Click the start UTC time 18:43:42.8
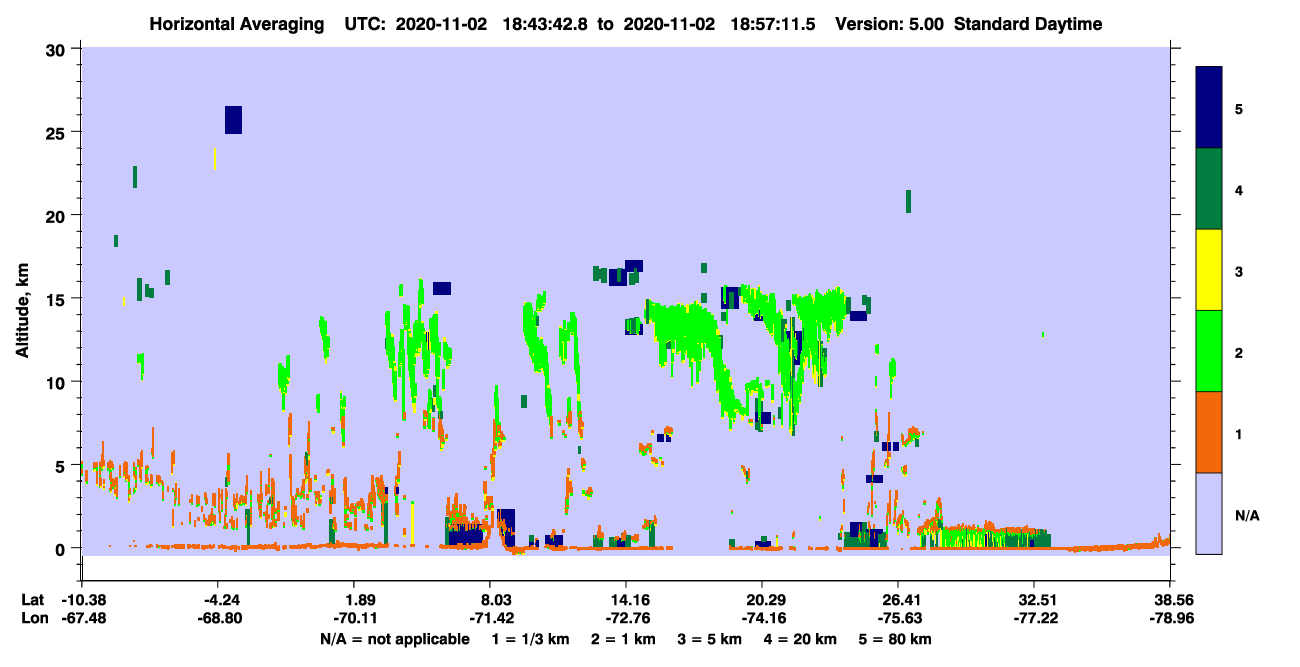 click(545, 24)
